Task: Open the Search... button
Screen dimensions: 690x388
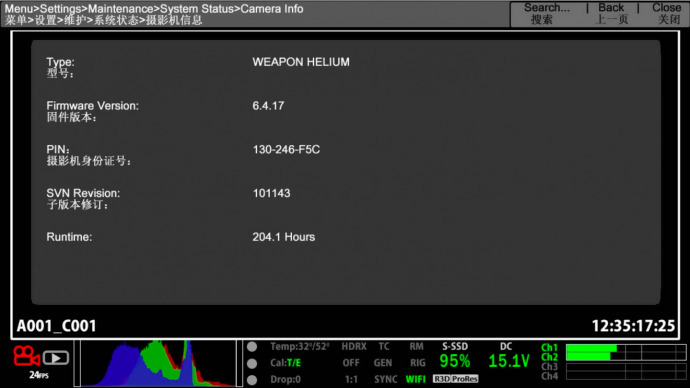Action: (547, 14)
